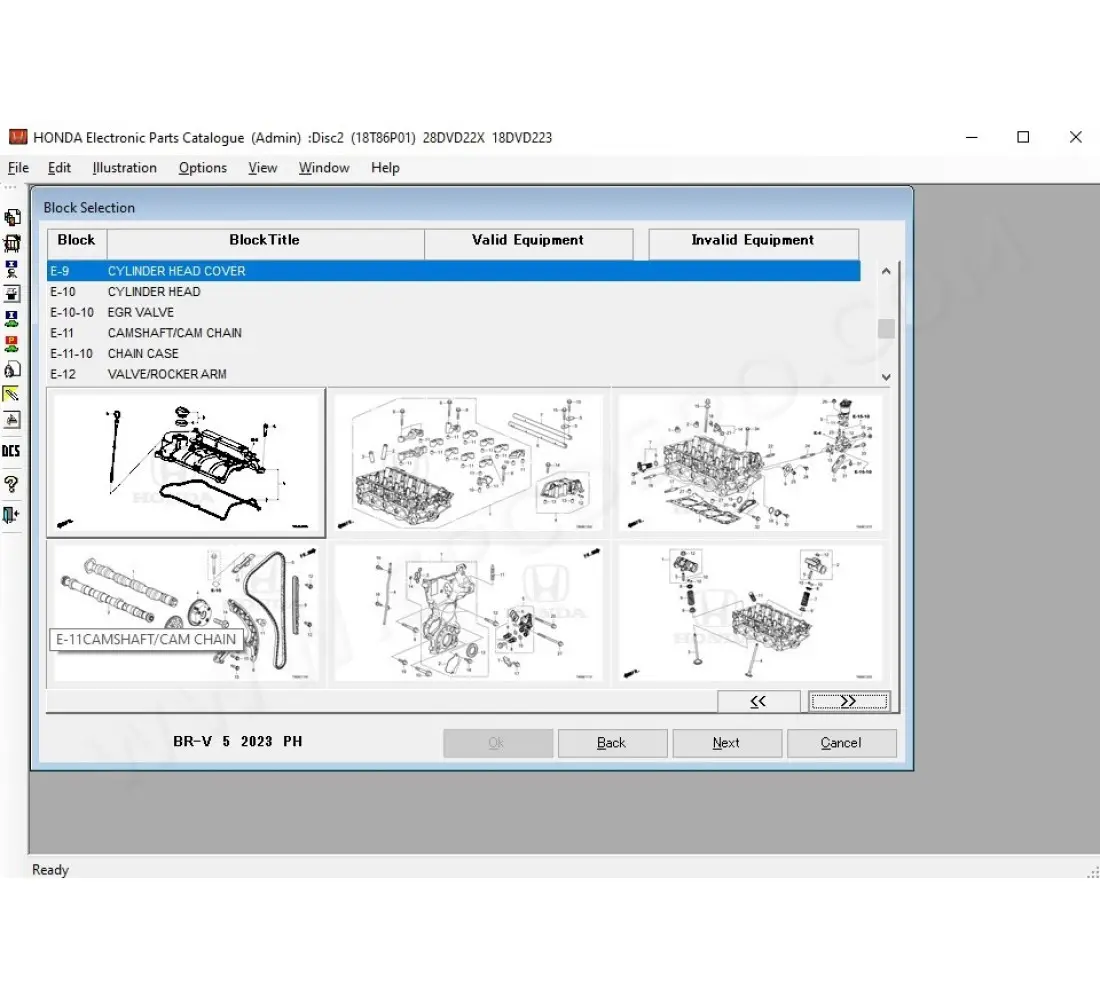Click the exit door icon

[11, 515]
